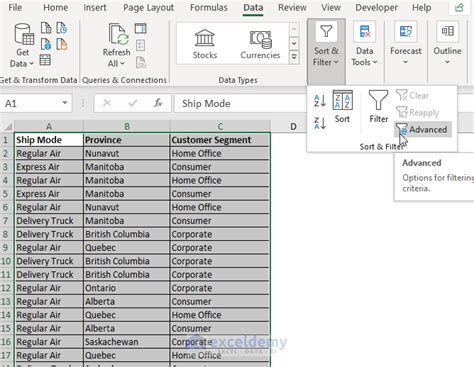Switch to the Home tab
The image size is (474, 367).
point(55,7)
